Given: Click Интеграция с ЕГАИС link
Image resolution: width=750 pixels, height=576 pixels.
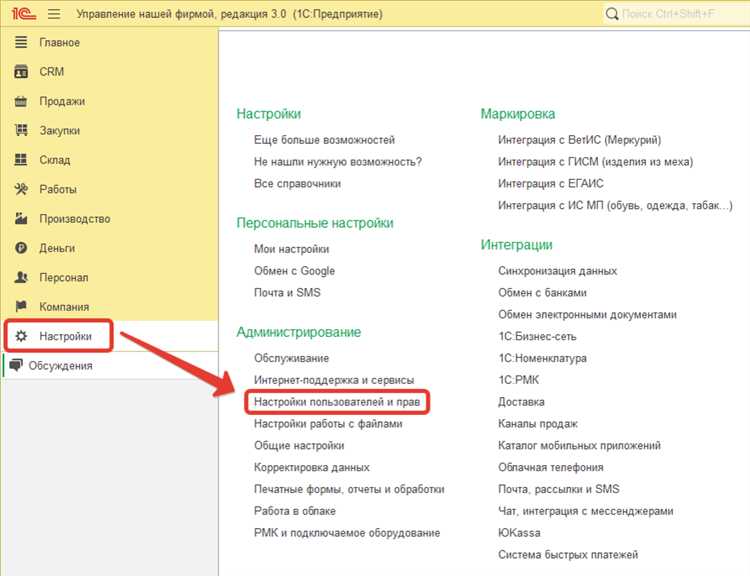Looking at the screenshot, I should pyautogui.click(x=551, y=184).
